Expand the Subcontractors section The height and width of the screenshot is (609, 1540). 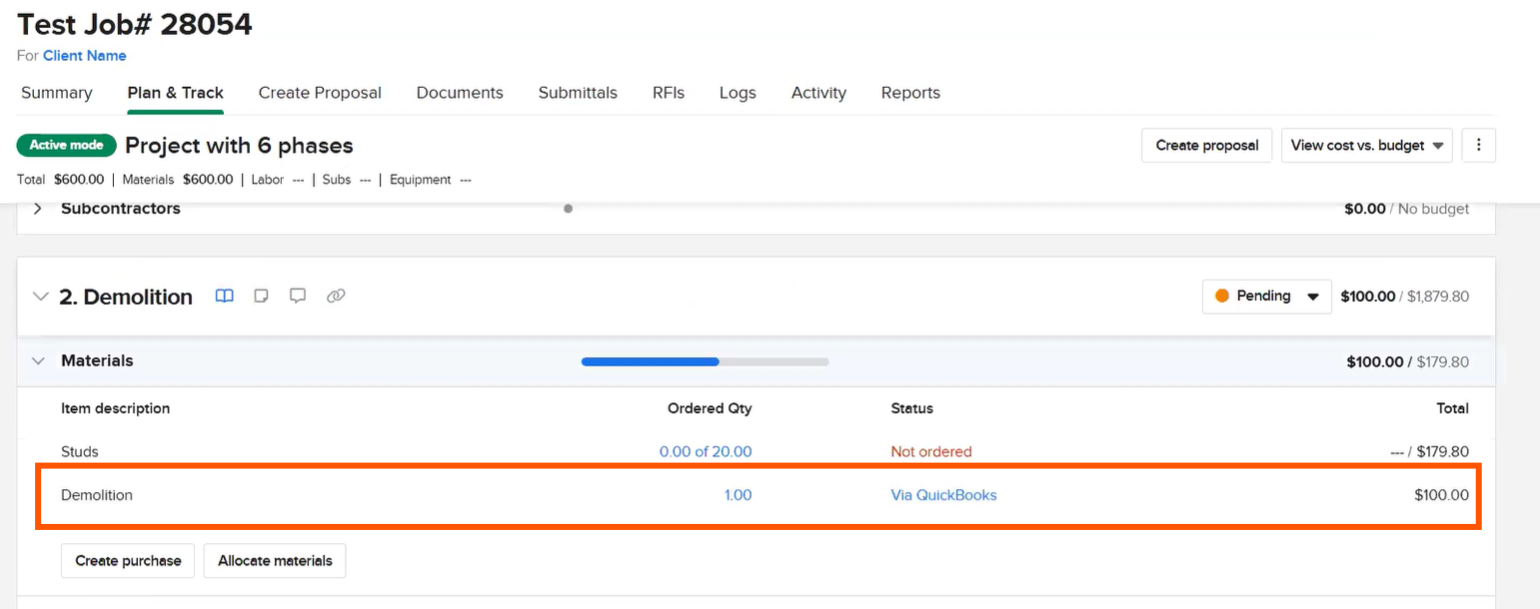[38, 209]
